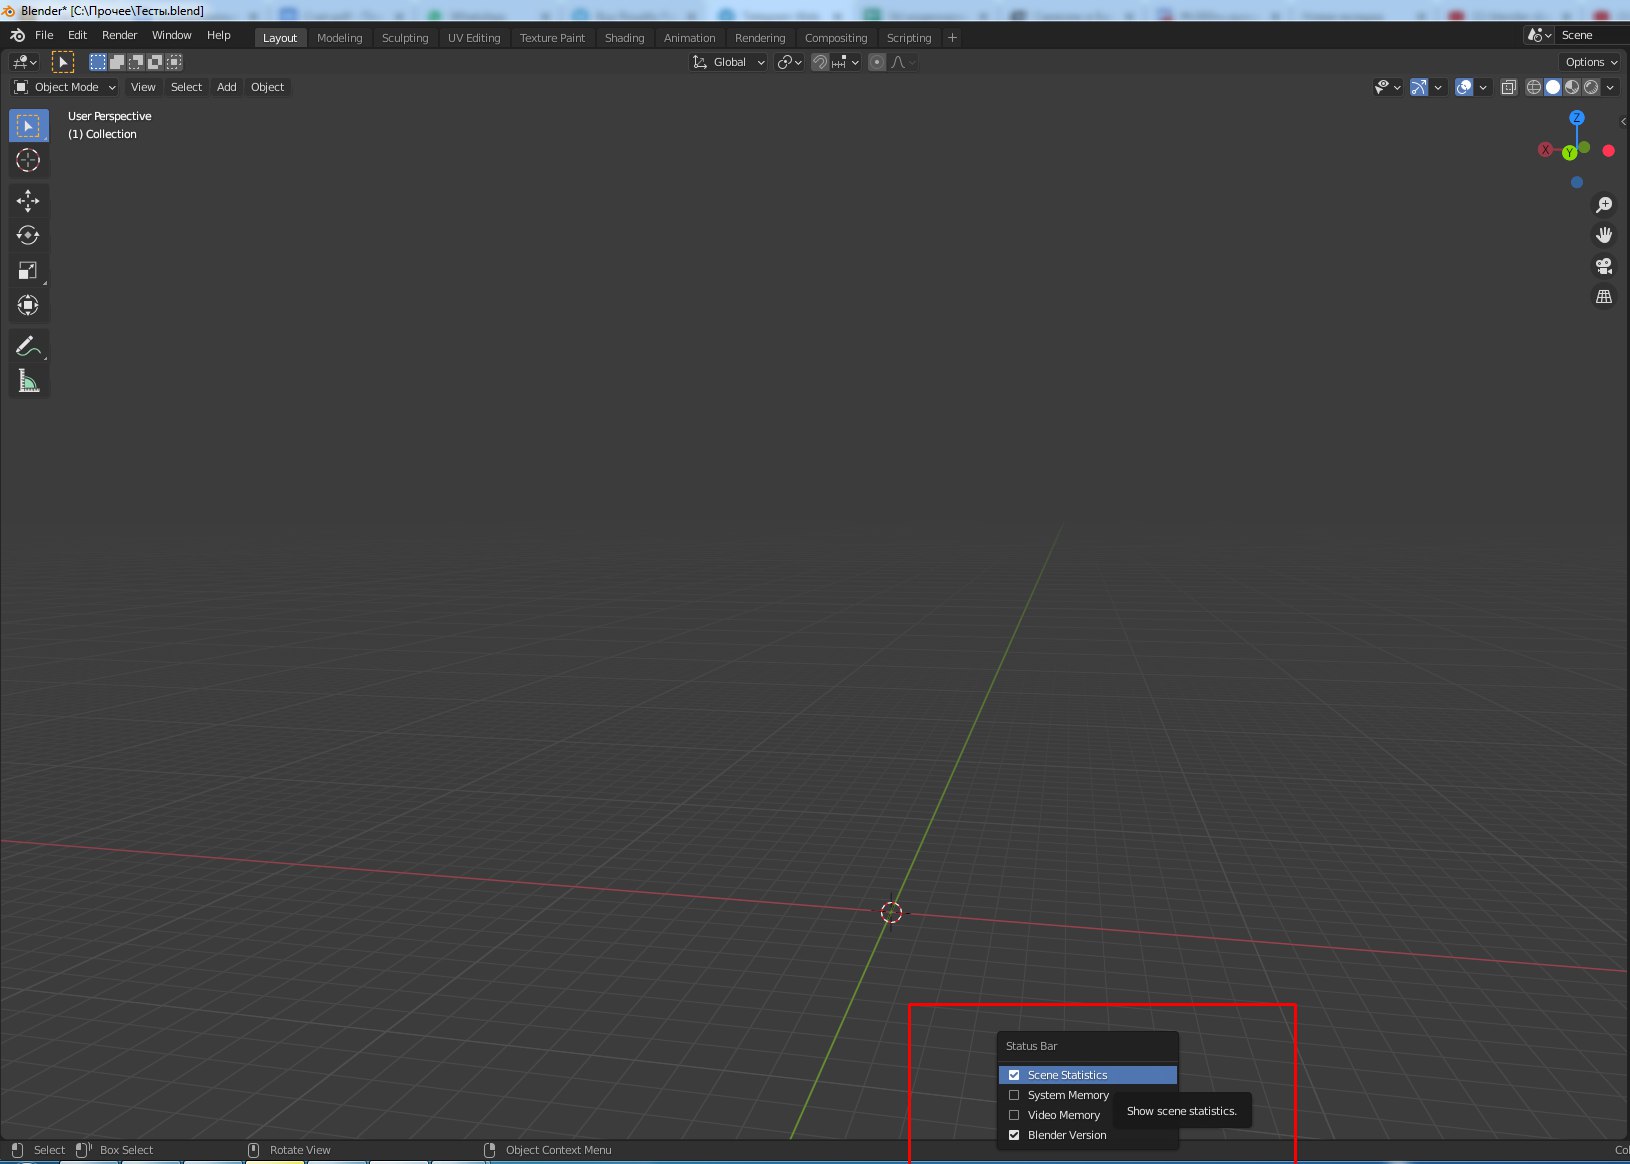This screenshot has height=1164, width=1630.
Task: Switch perspective/orthographic with grid icon
Action: click(1604, 297)
